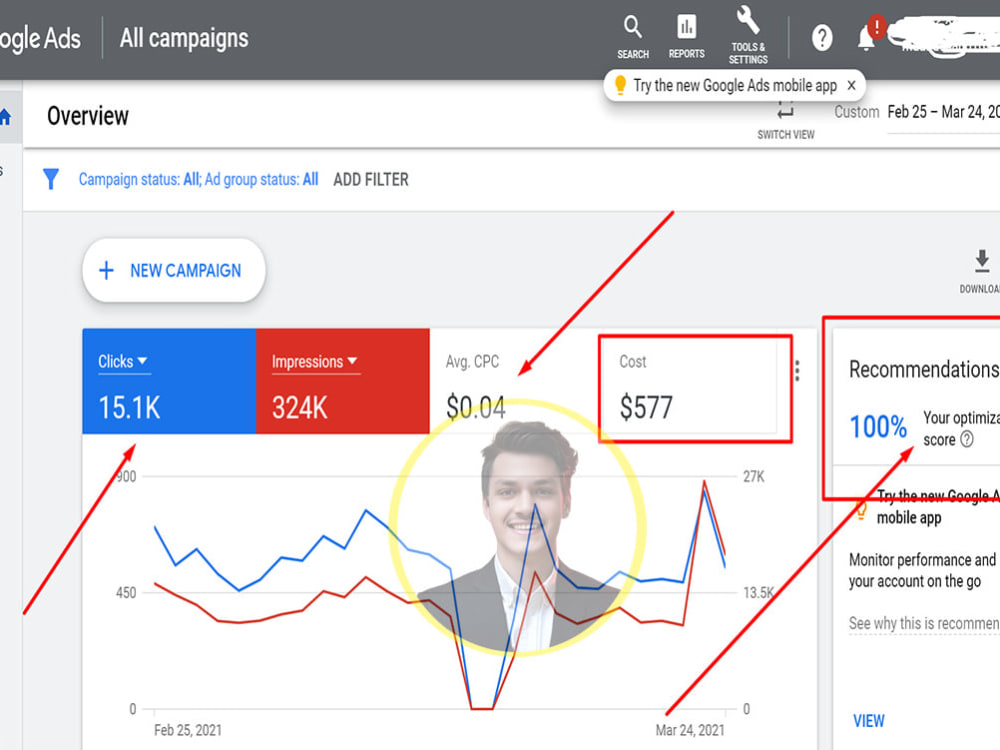Screen dimensions: 1000x750
Task: Click the New Campaign button
Action: point(173,270)
